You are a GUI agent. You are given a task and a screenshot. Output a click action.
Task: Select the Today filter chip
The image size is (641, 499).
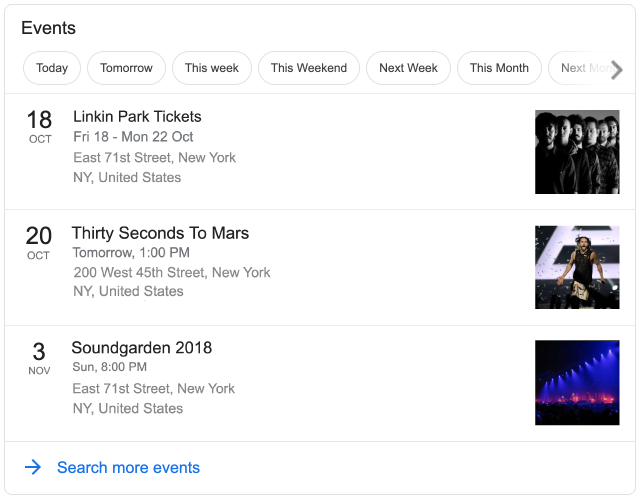click(x=52, y=68)
